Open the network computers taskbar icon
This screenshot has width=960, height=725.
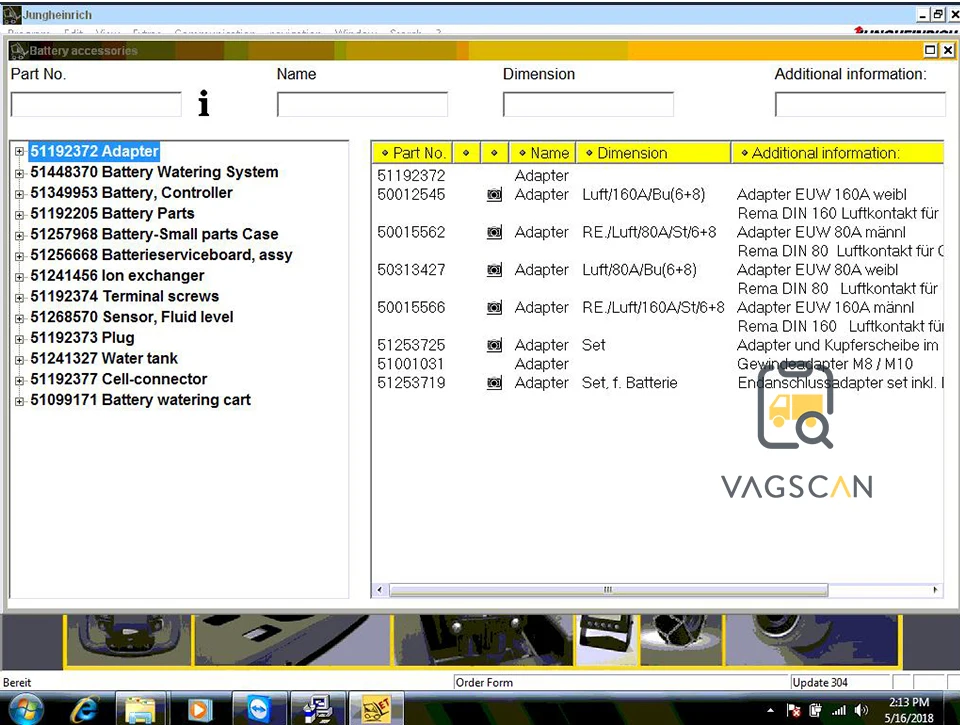point(317,709)
